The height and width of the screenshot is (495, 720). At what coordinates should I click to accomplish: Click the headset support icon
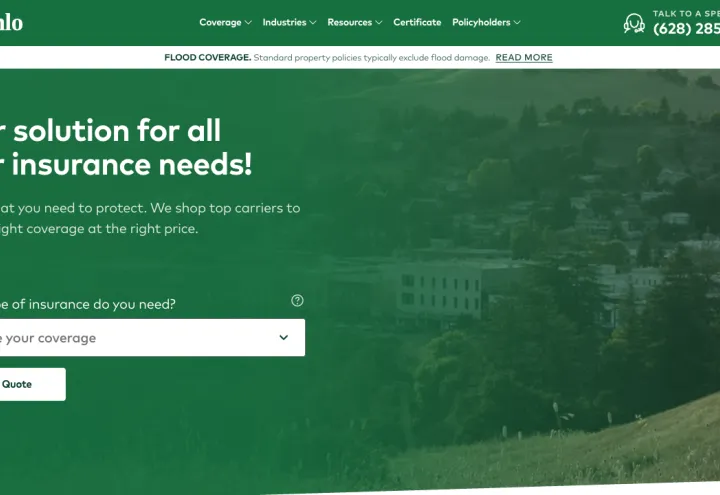click(x=634, y=23)
